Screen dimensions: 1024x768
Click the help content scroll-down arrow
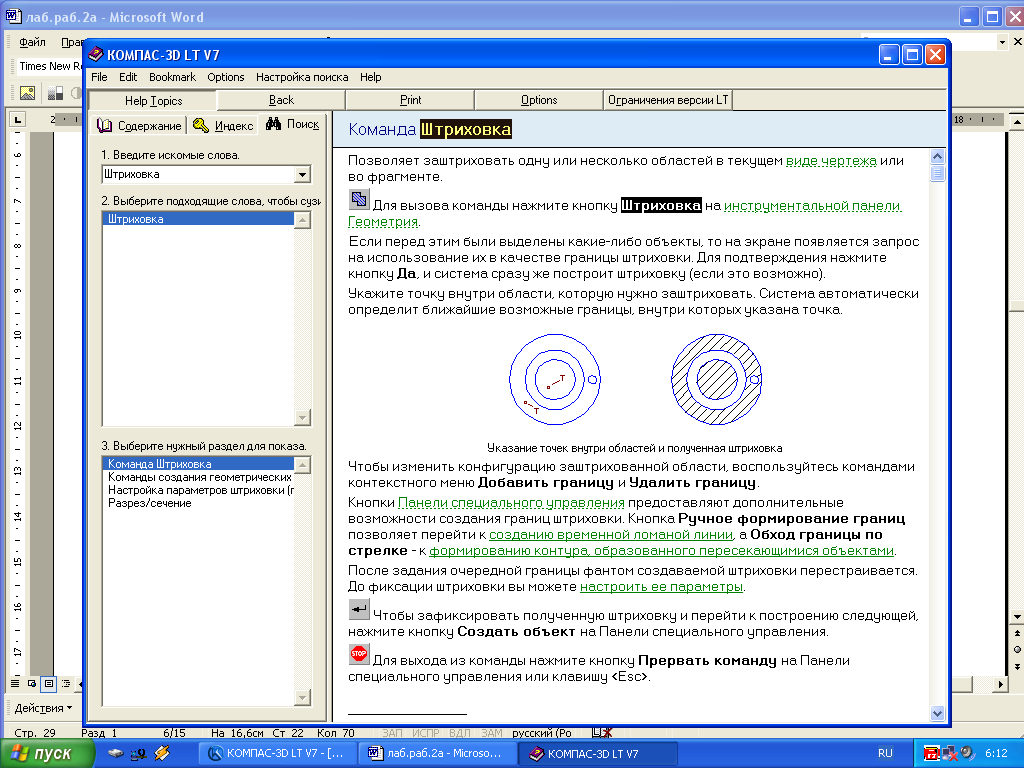point(937,714)
